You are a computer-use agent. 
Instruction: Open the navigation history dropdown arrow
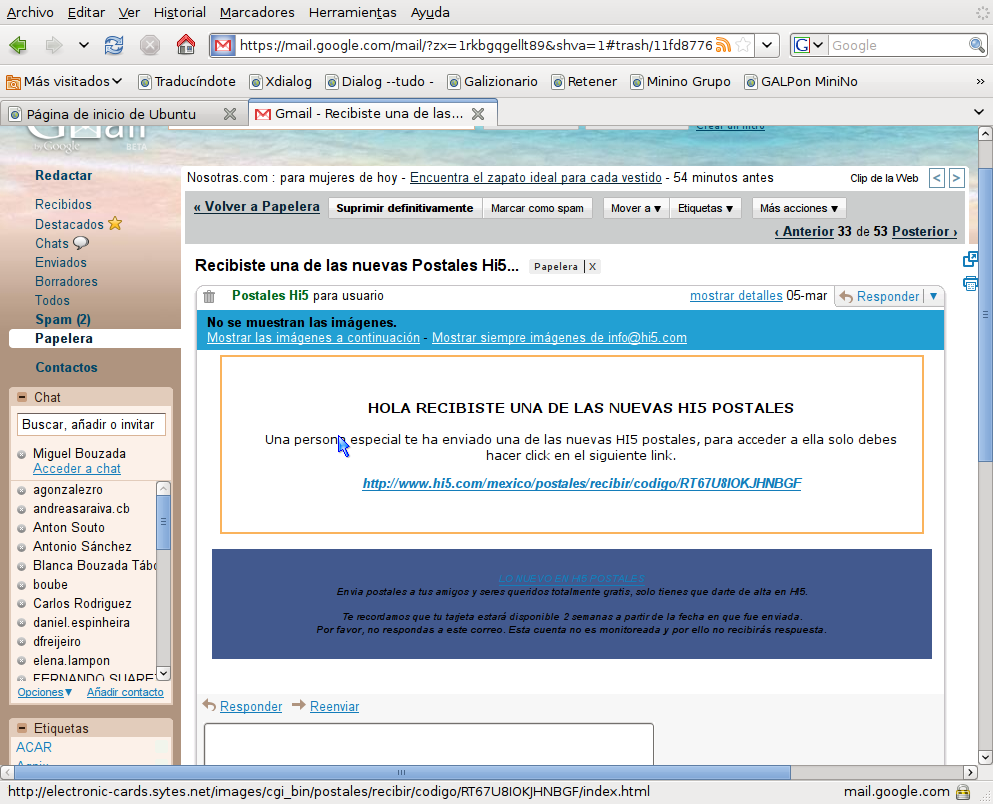pos(84,45)
